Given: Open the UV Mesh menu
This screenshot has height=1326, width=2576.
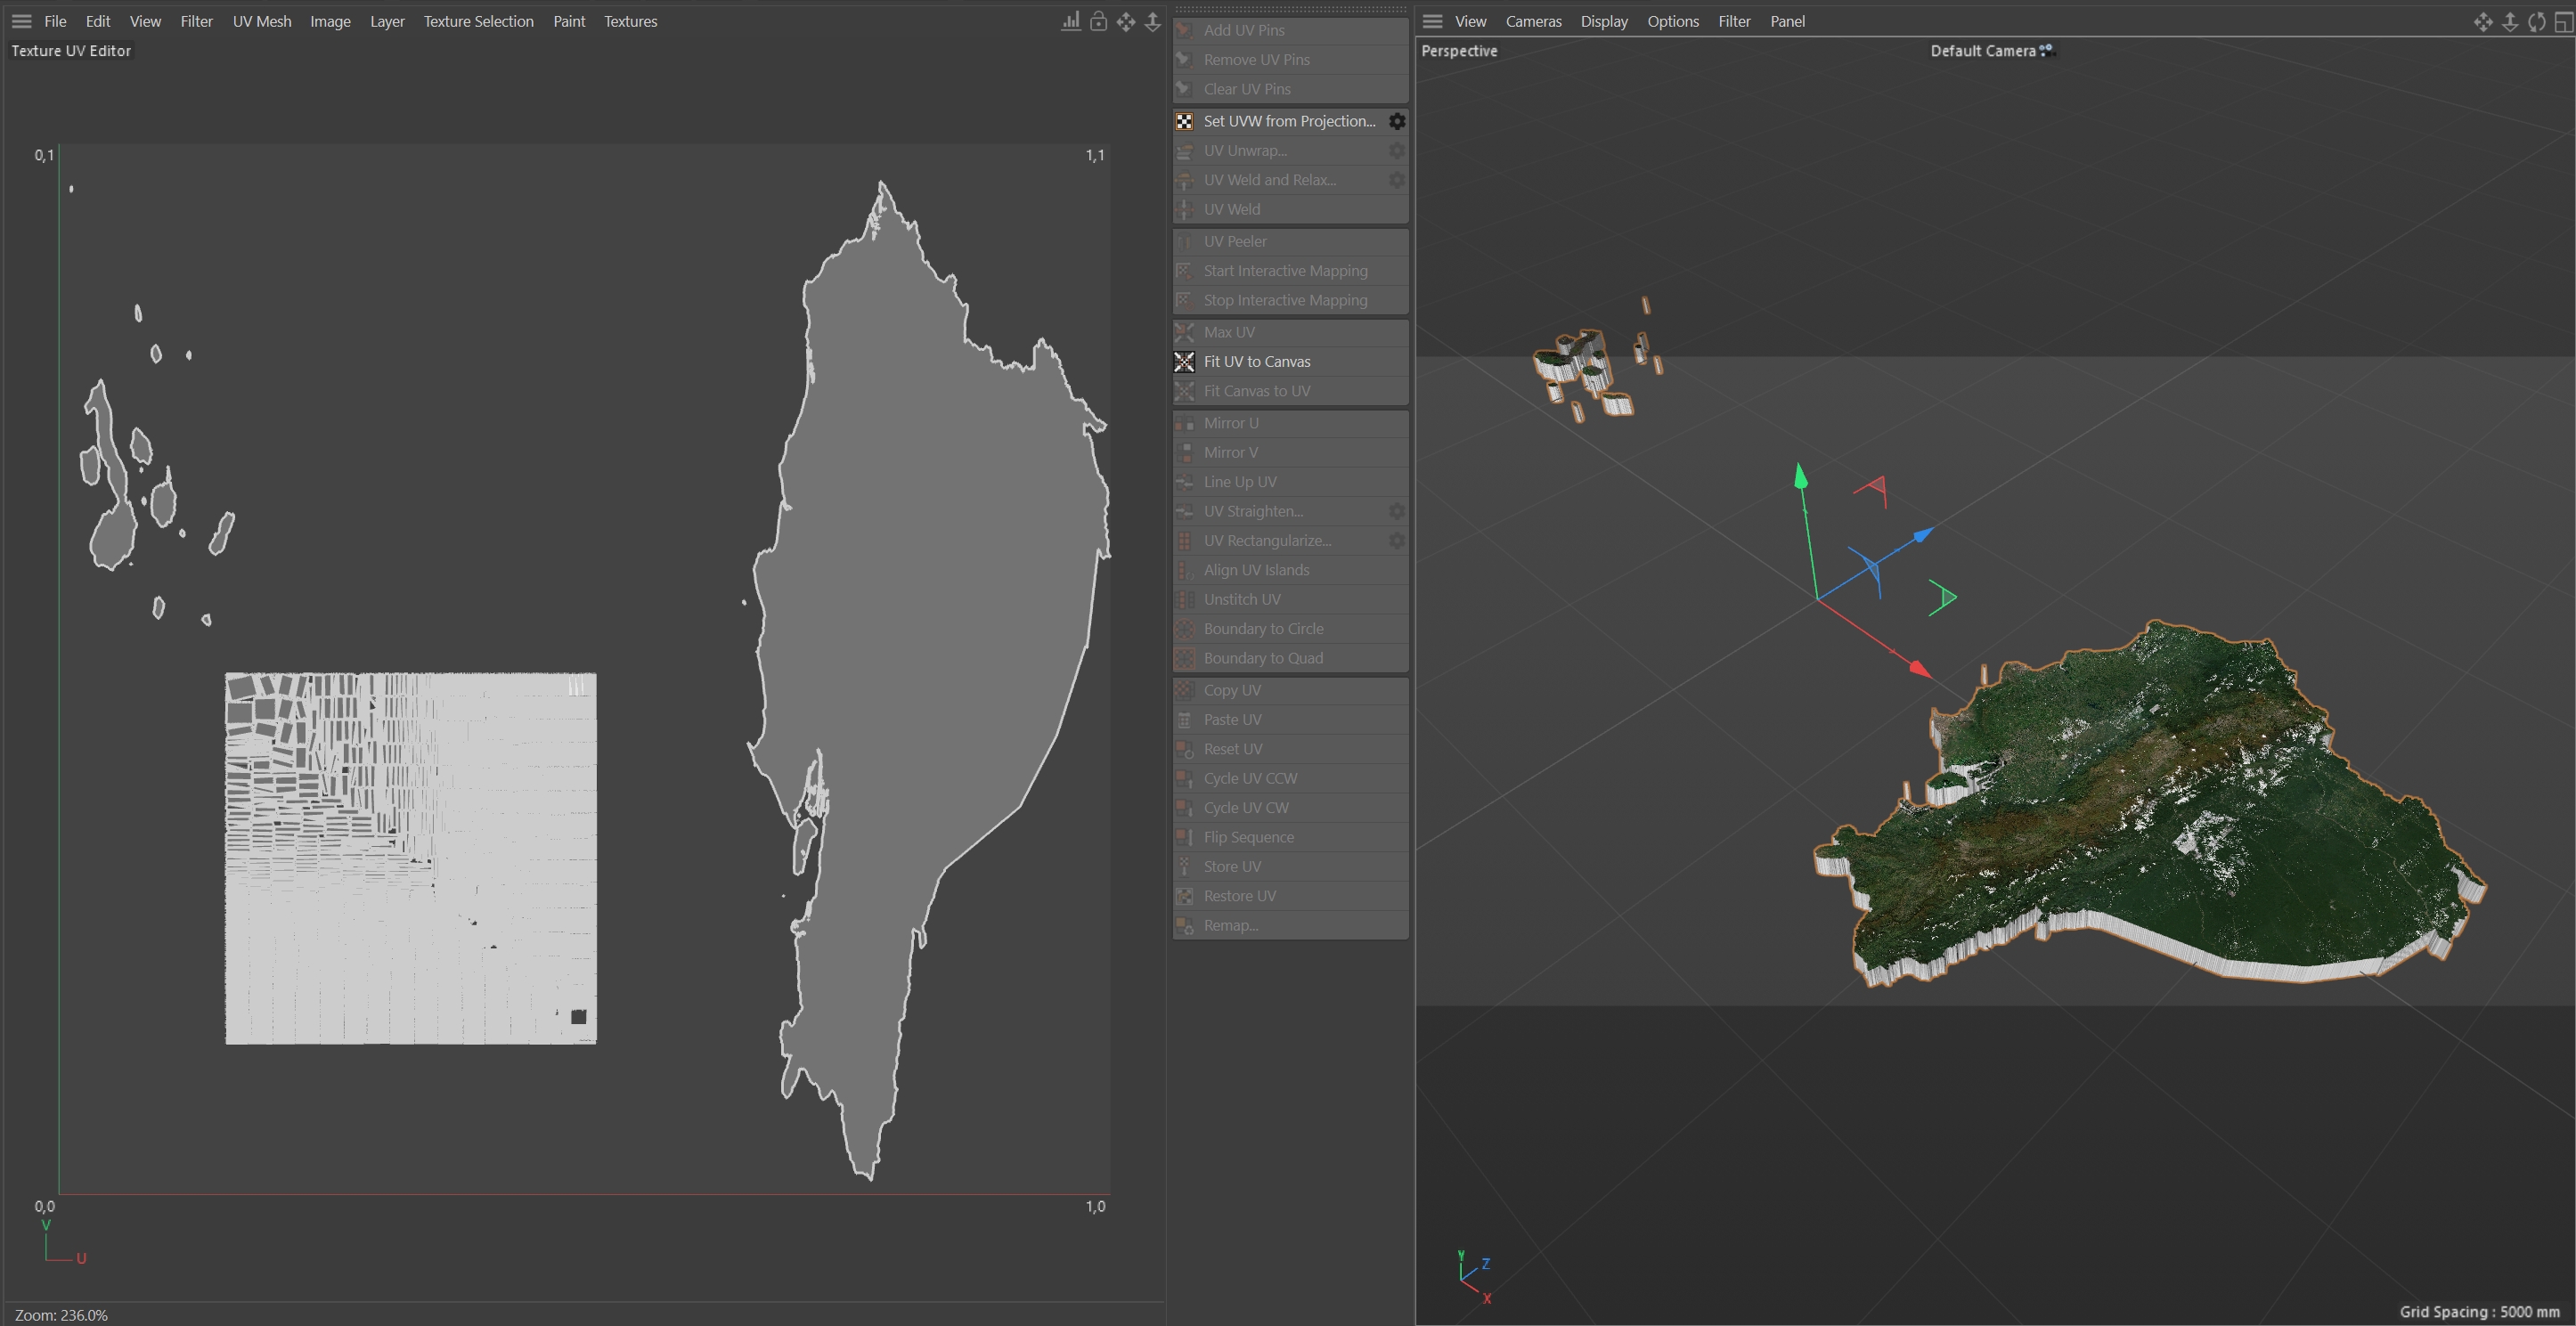Looking at the screenshot, I should point(262,21).
